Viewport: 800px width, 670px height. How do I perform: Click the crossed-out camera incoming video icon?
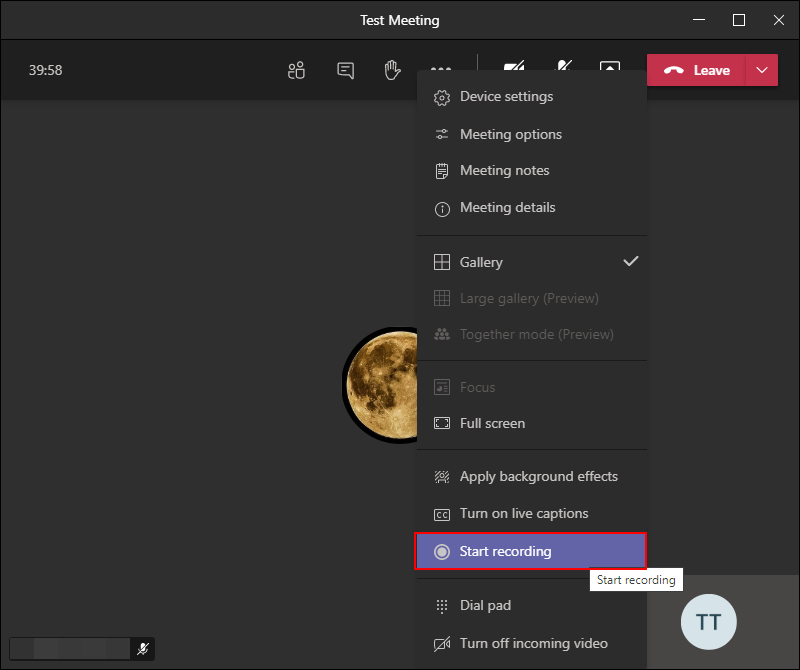(442, 644)
